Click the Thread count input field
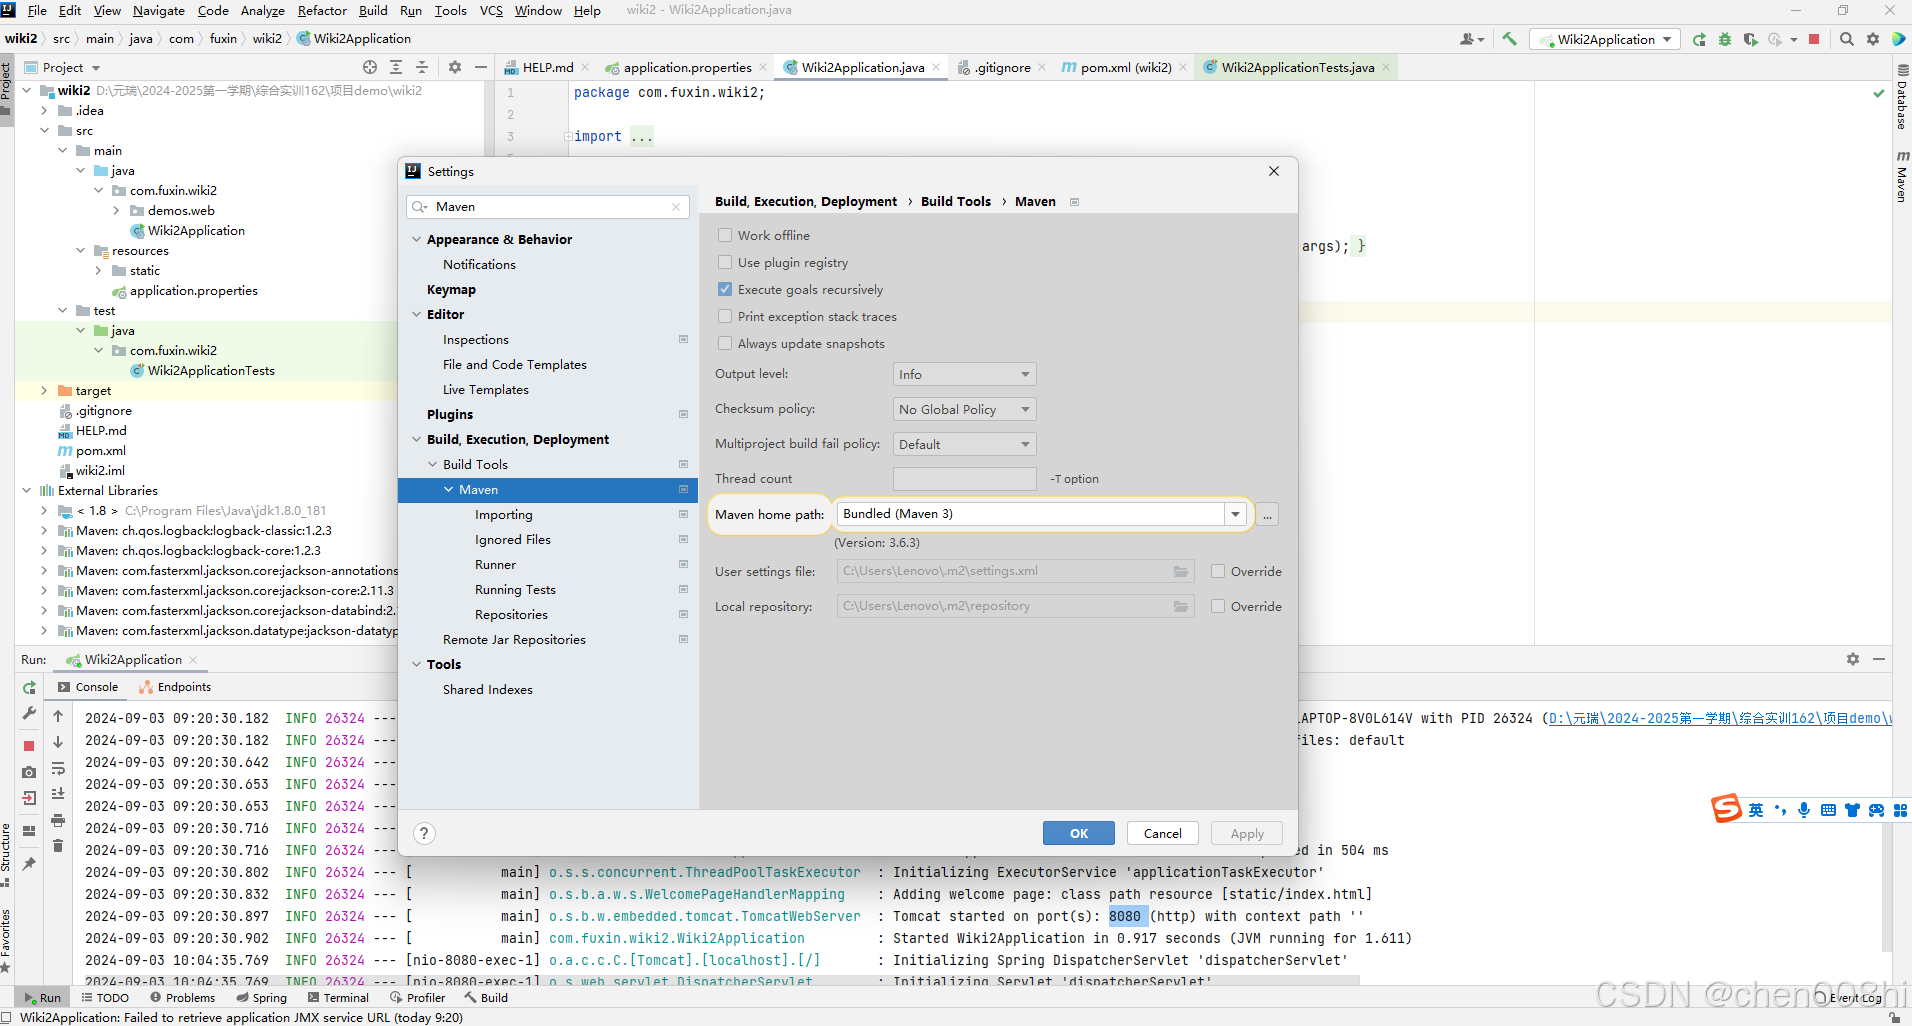This screenshot has height=1026, width=1912. click(x=963, y=478)
